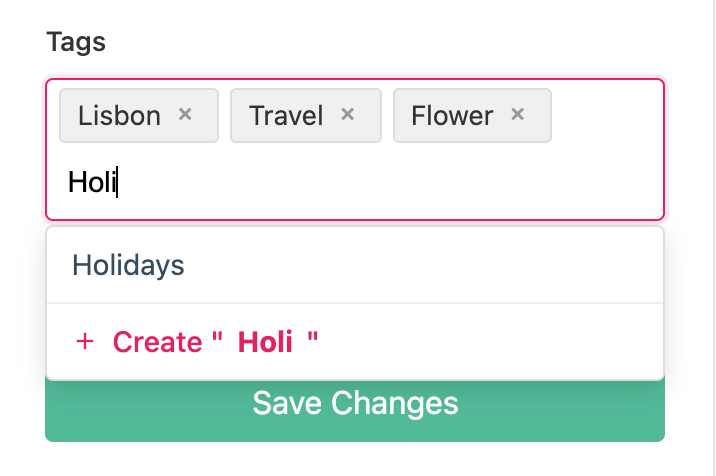716x476 pixels.
Task: Click the plus icon beside Create
Action: coord(85,342)
